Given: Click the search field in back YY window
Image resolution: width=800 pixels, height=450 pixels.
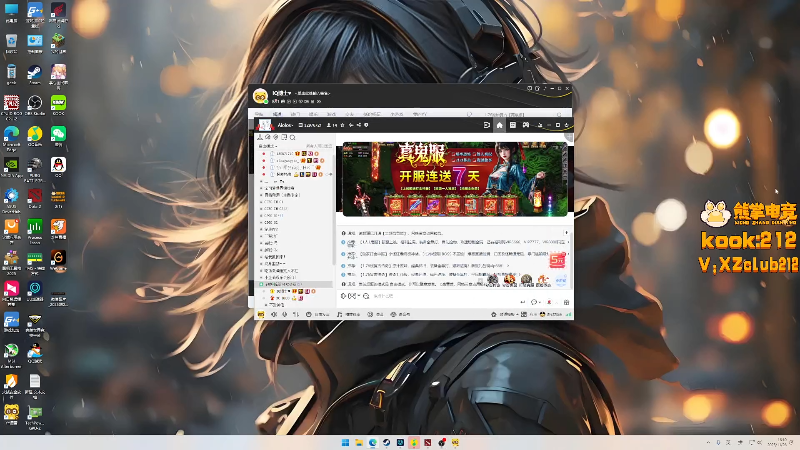Looking at the screenshot, I should click(x=520, y=114).
